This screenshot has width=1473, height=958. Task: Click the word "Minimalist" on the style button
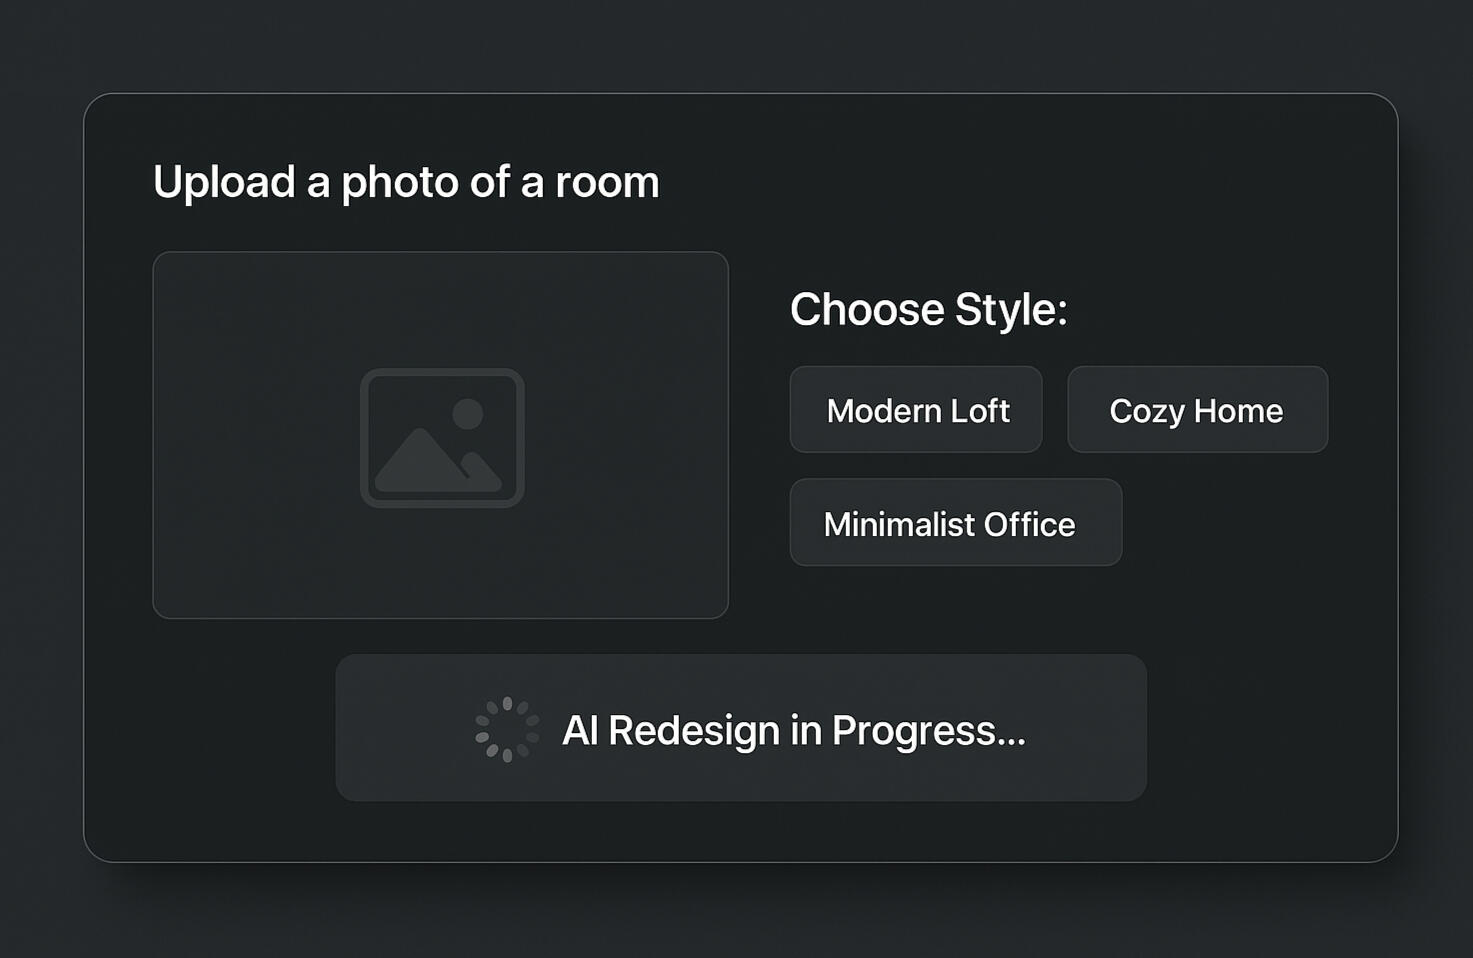pyautogui.click(x=897, y=525)
